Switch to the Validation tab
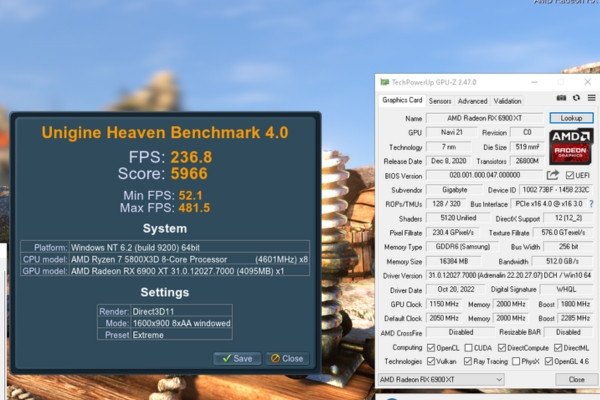This screenshot has width=600, height=400. pos(507,101)
